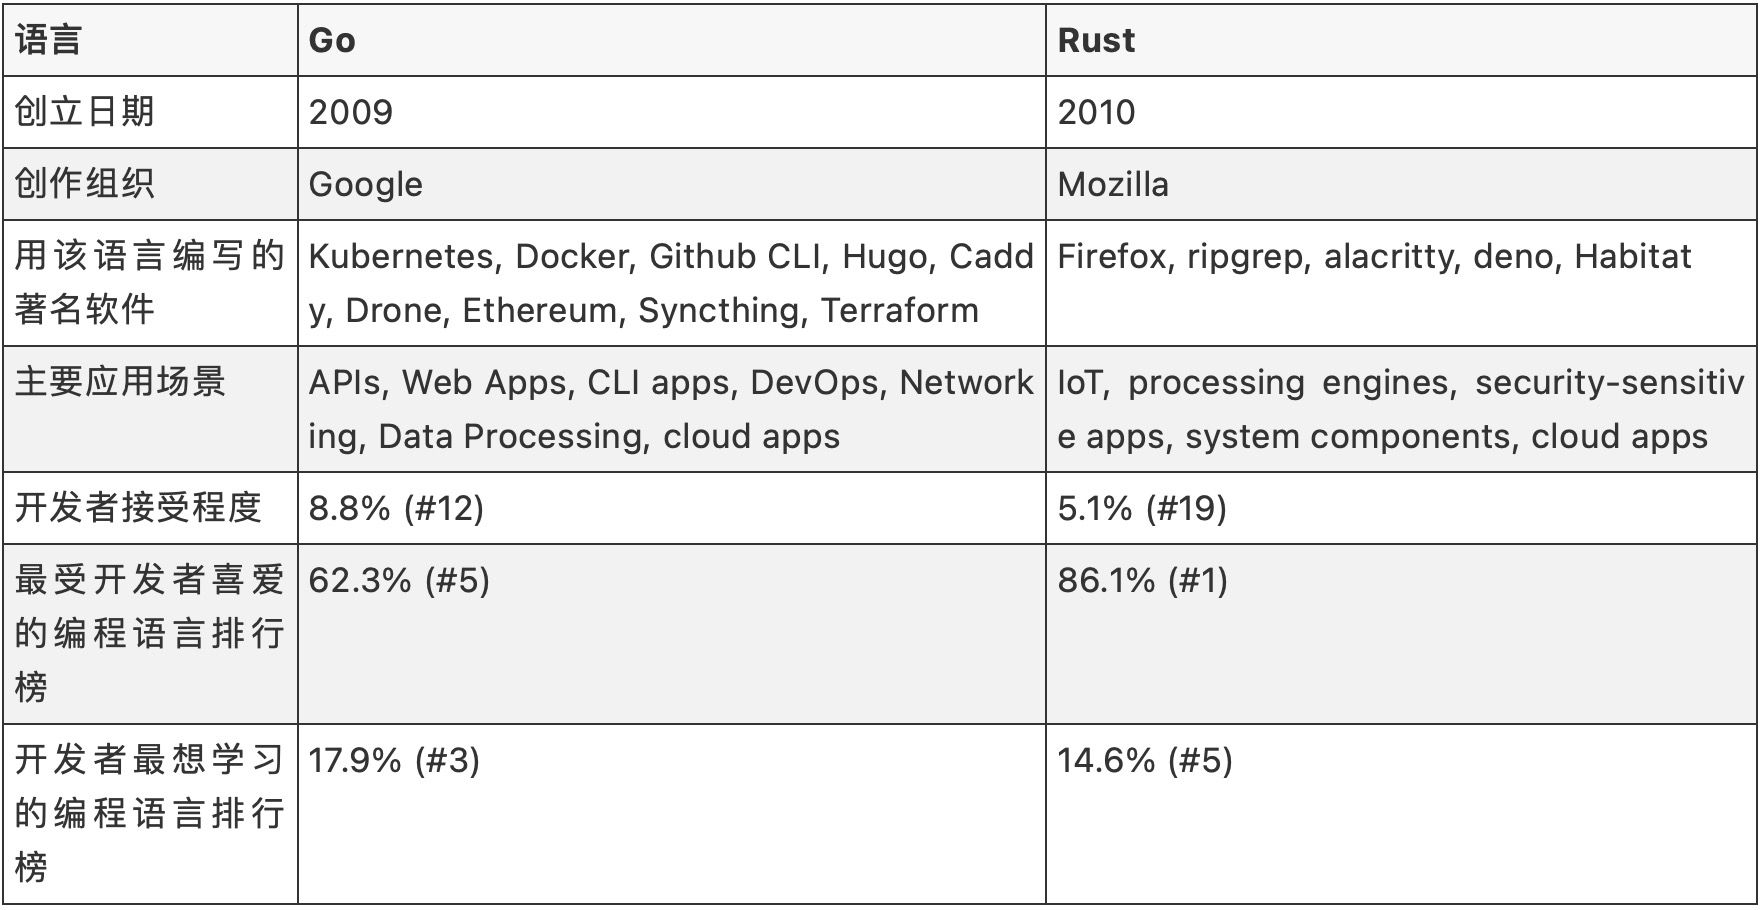Click the cell listing Kubernetes, Docker software
Screen dimensions: 1764x910
click(670, 283)
